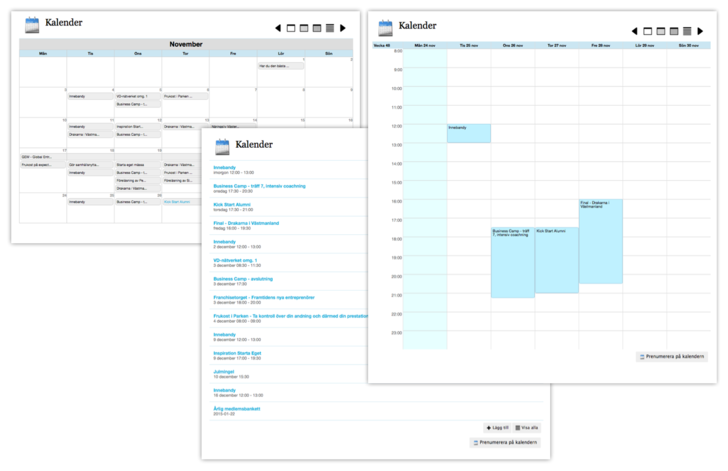
Task: Open 'Final - Drakarna' event block in week view
Action: coord(600,240)
